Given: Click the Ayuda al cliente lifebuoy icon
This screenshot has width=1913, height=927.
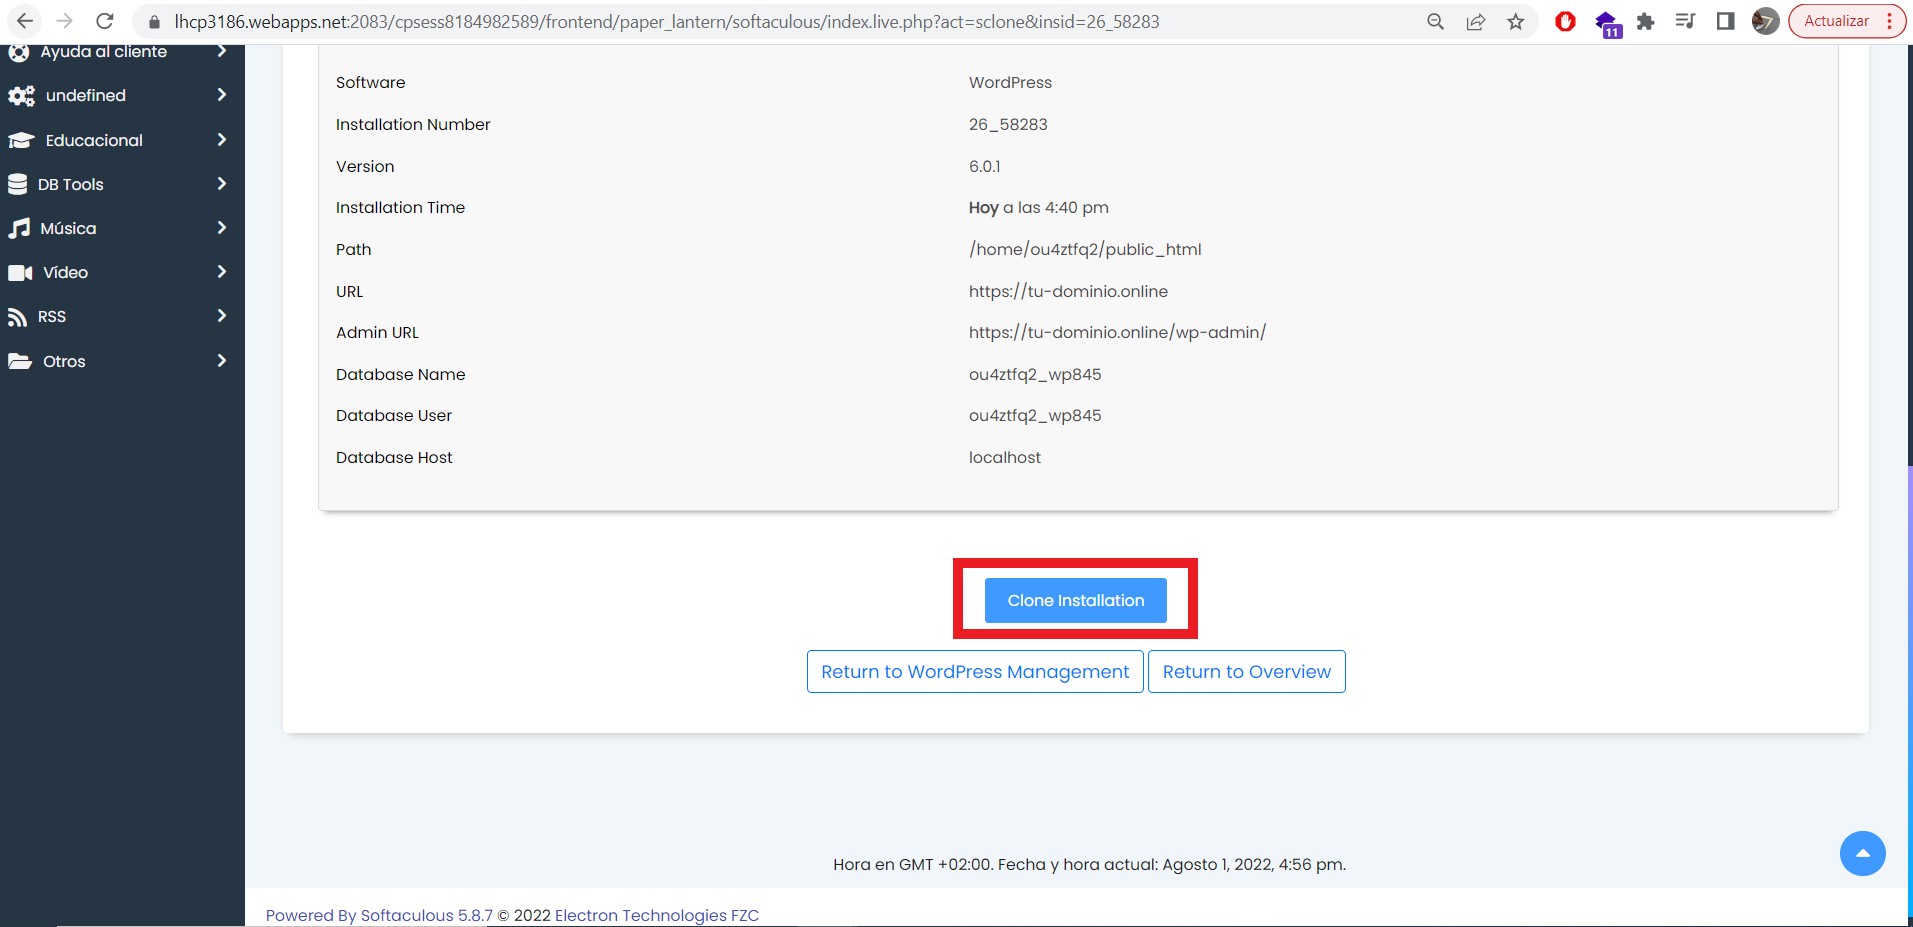Looking at the screenshot, I should click(x=19, y=52).
